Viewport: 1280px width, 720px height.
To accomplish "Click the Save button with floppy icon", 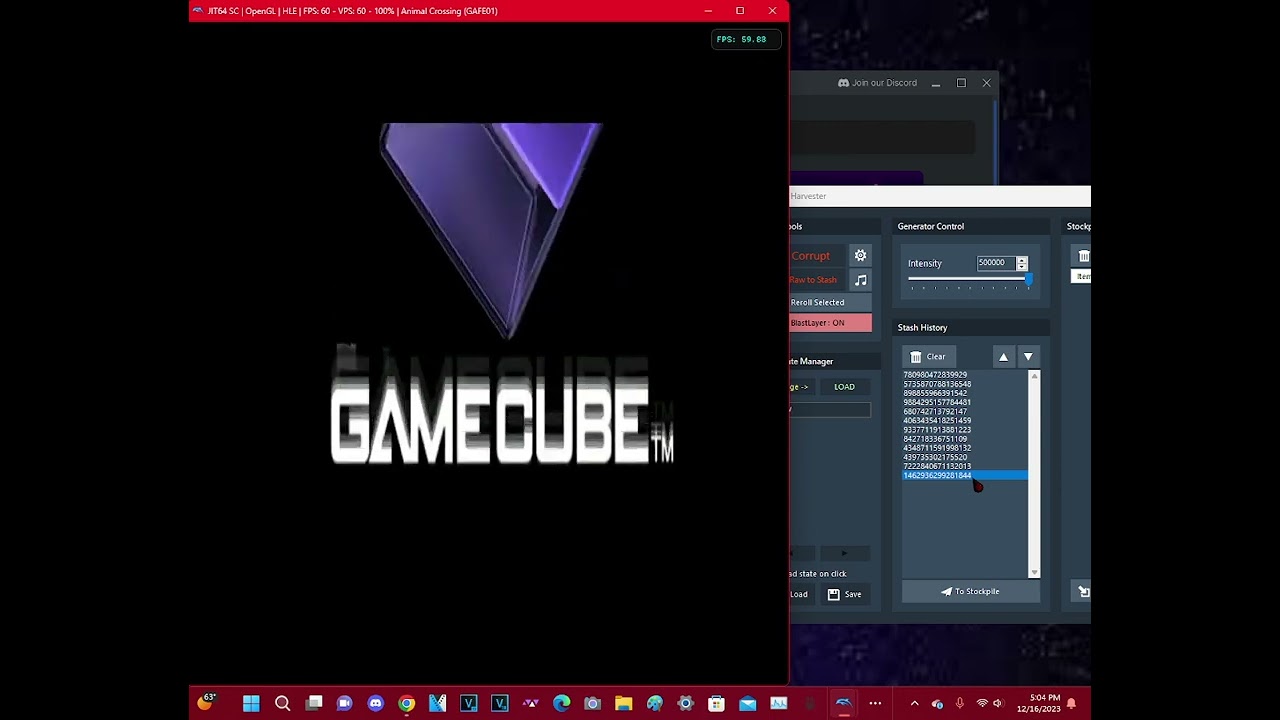I will point(845,594).
